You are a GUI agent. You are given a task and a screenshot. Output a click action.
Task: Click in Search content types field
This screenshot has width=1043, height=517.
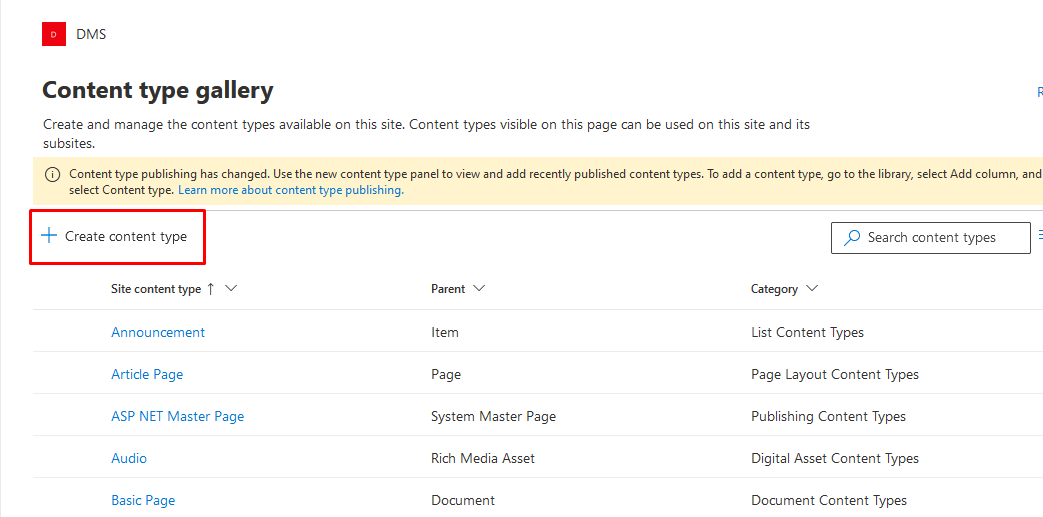coord(931,238)
